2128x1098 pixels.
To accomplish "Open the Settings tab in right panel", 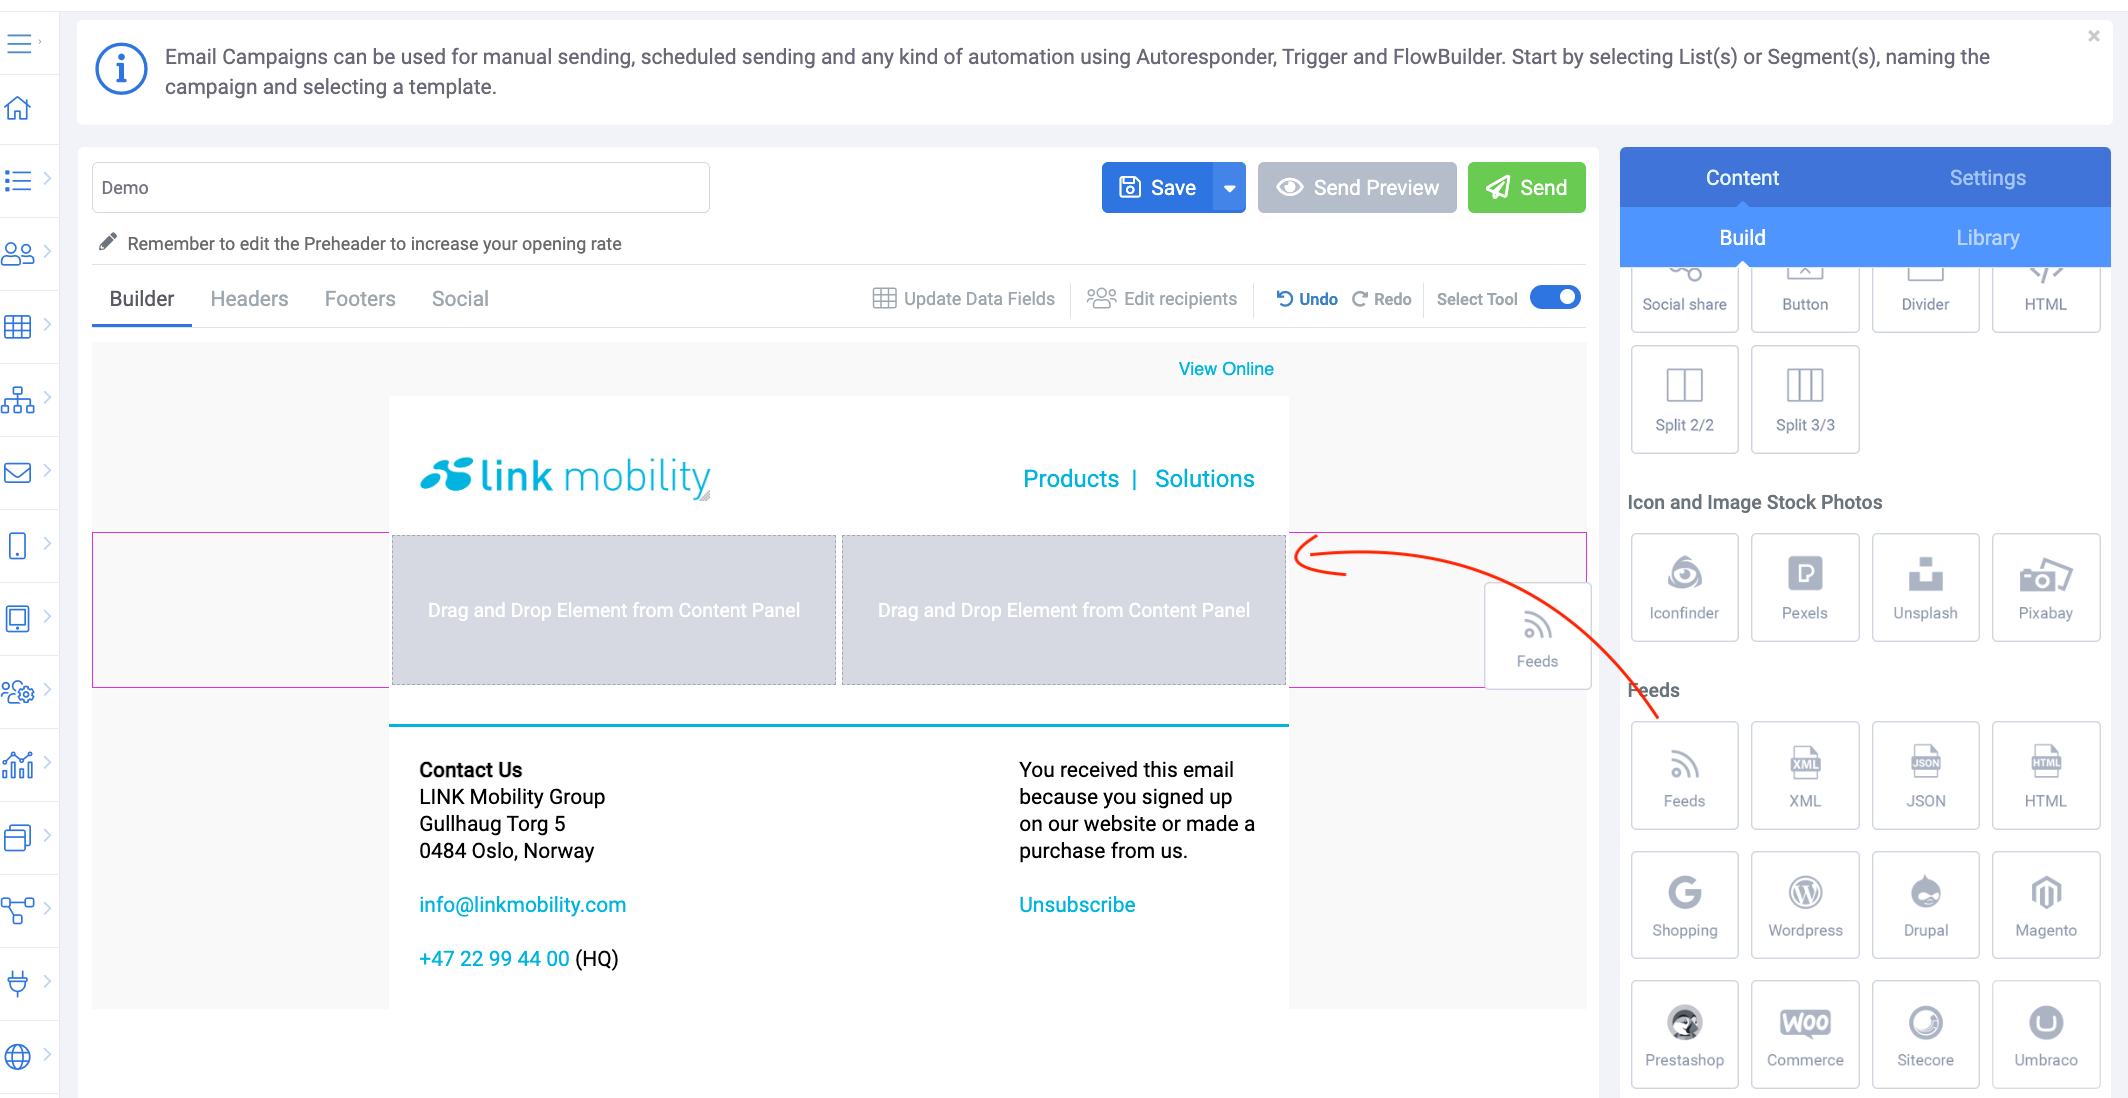I will click(1987, 178).
